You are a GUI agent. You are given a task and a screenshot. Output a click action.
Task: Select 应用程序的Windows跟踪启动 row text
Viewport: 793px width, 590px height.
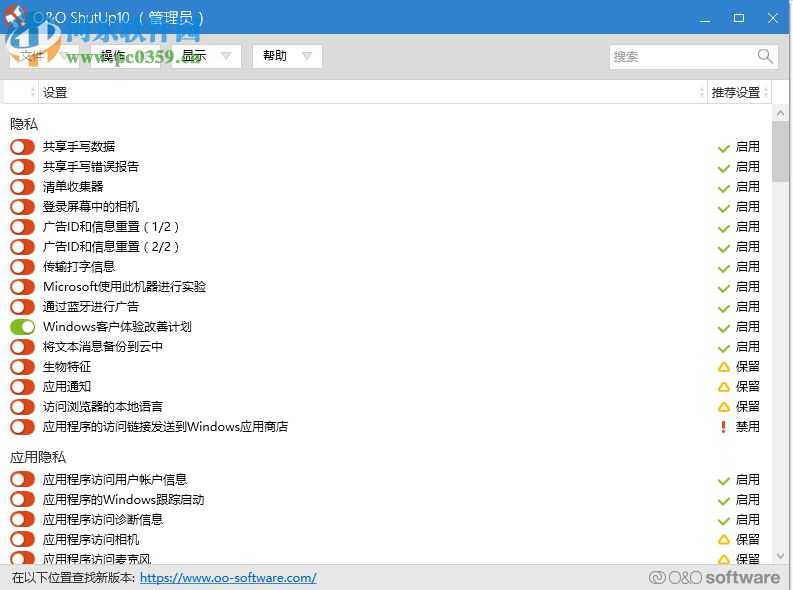point(123,500)
